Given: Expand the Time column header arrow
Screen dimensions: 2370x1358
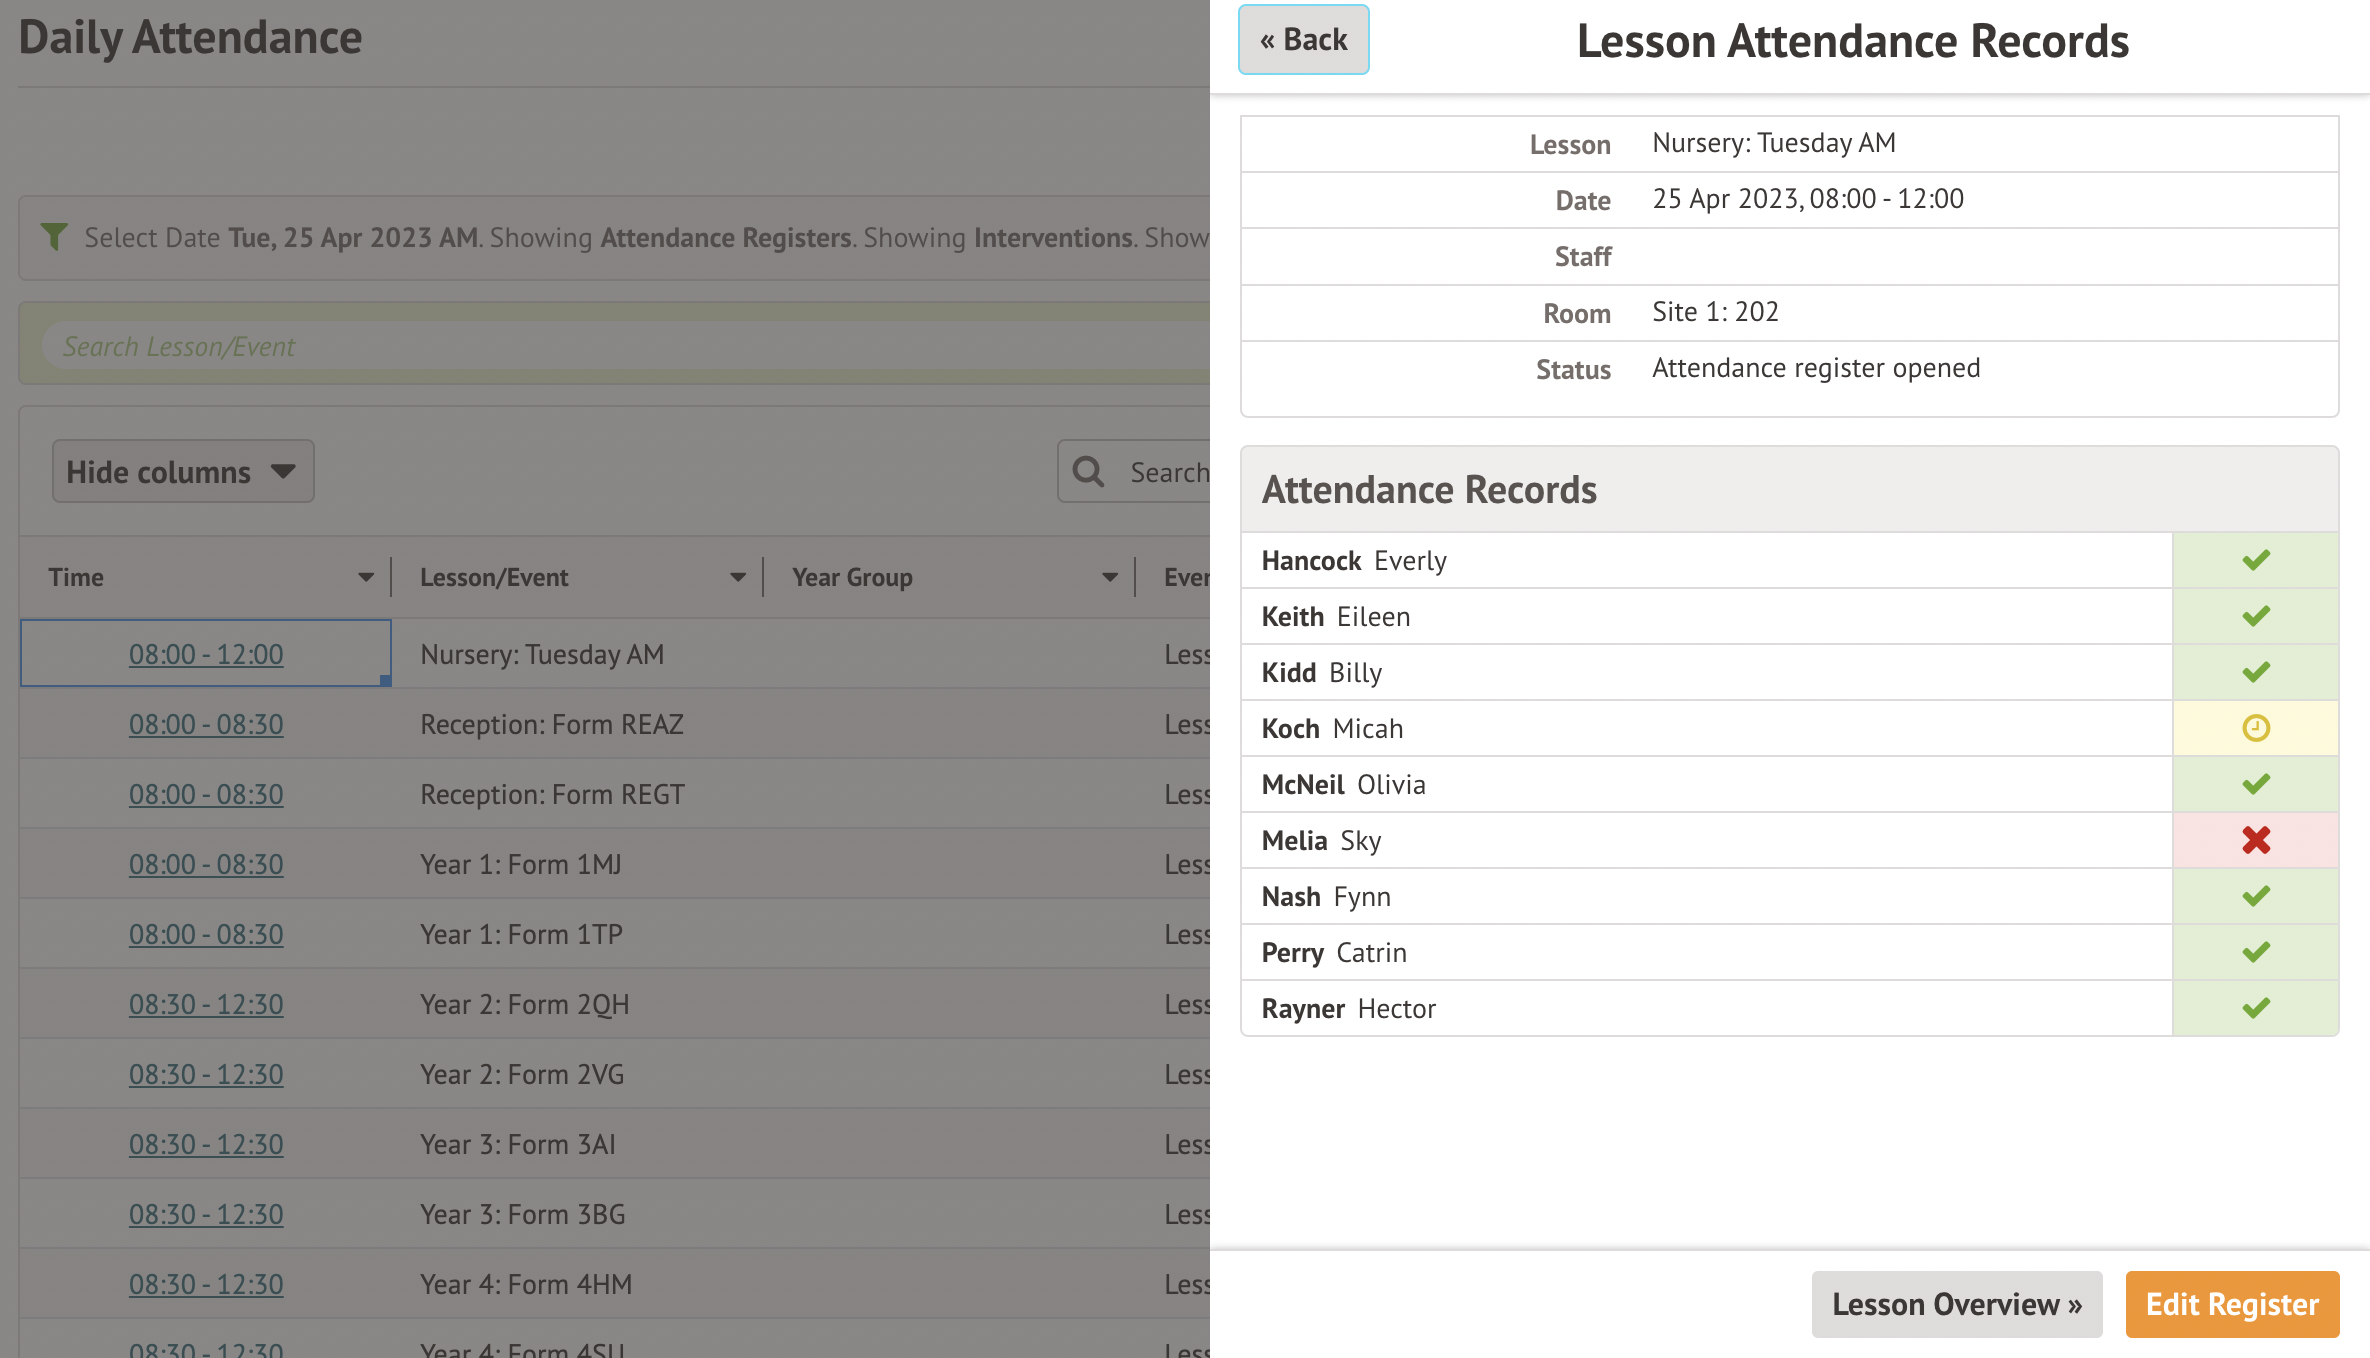Looking at the screenshot, I should tap(365, 578).
